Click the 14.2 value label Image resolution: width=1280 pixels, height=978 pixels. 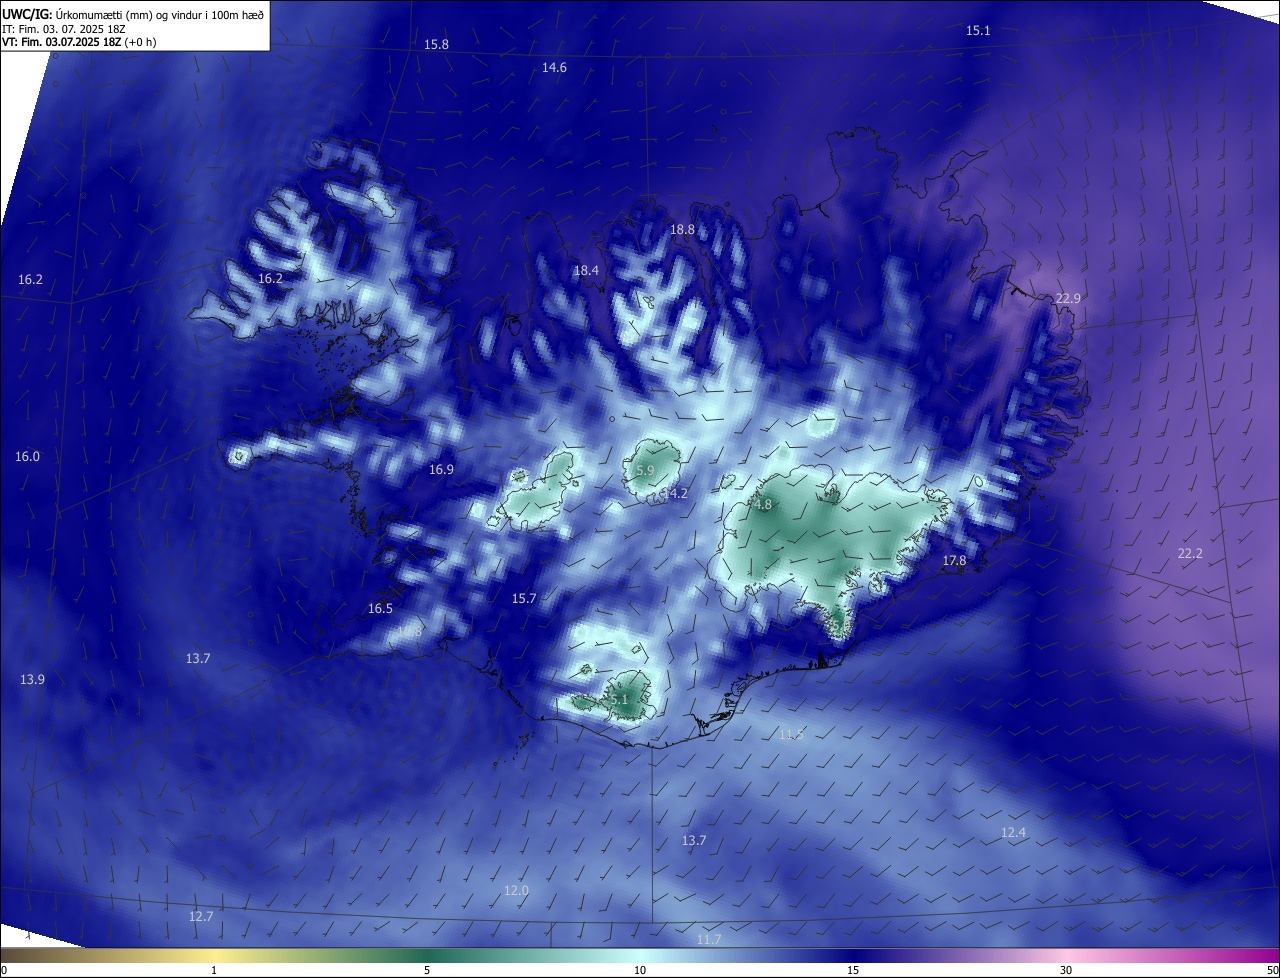pos(675,494)
